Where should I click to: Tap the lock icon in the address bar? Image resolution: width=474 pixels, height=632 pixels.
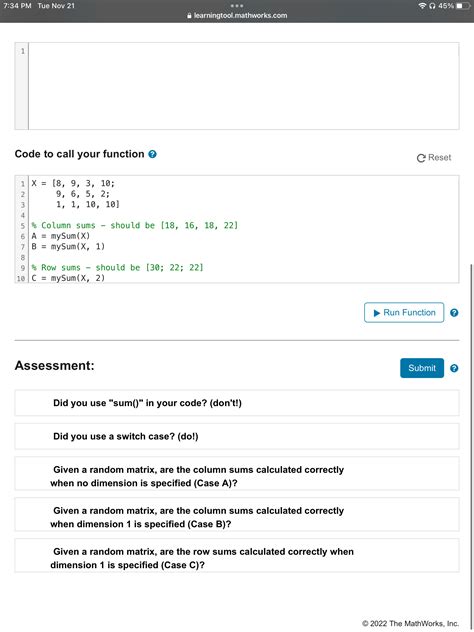(189, 16)
